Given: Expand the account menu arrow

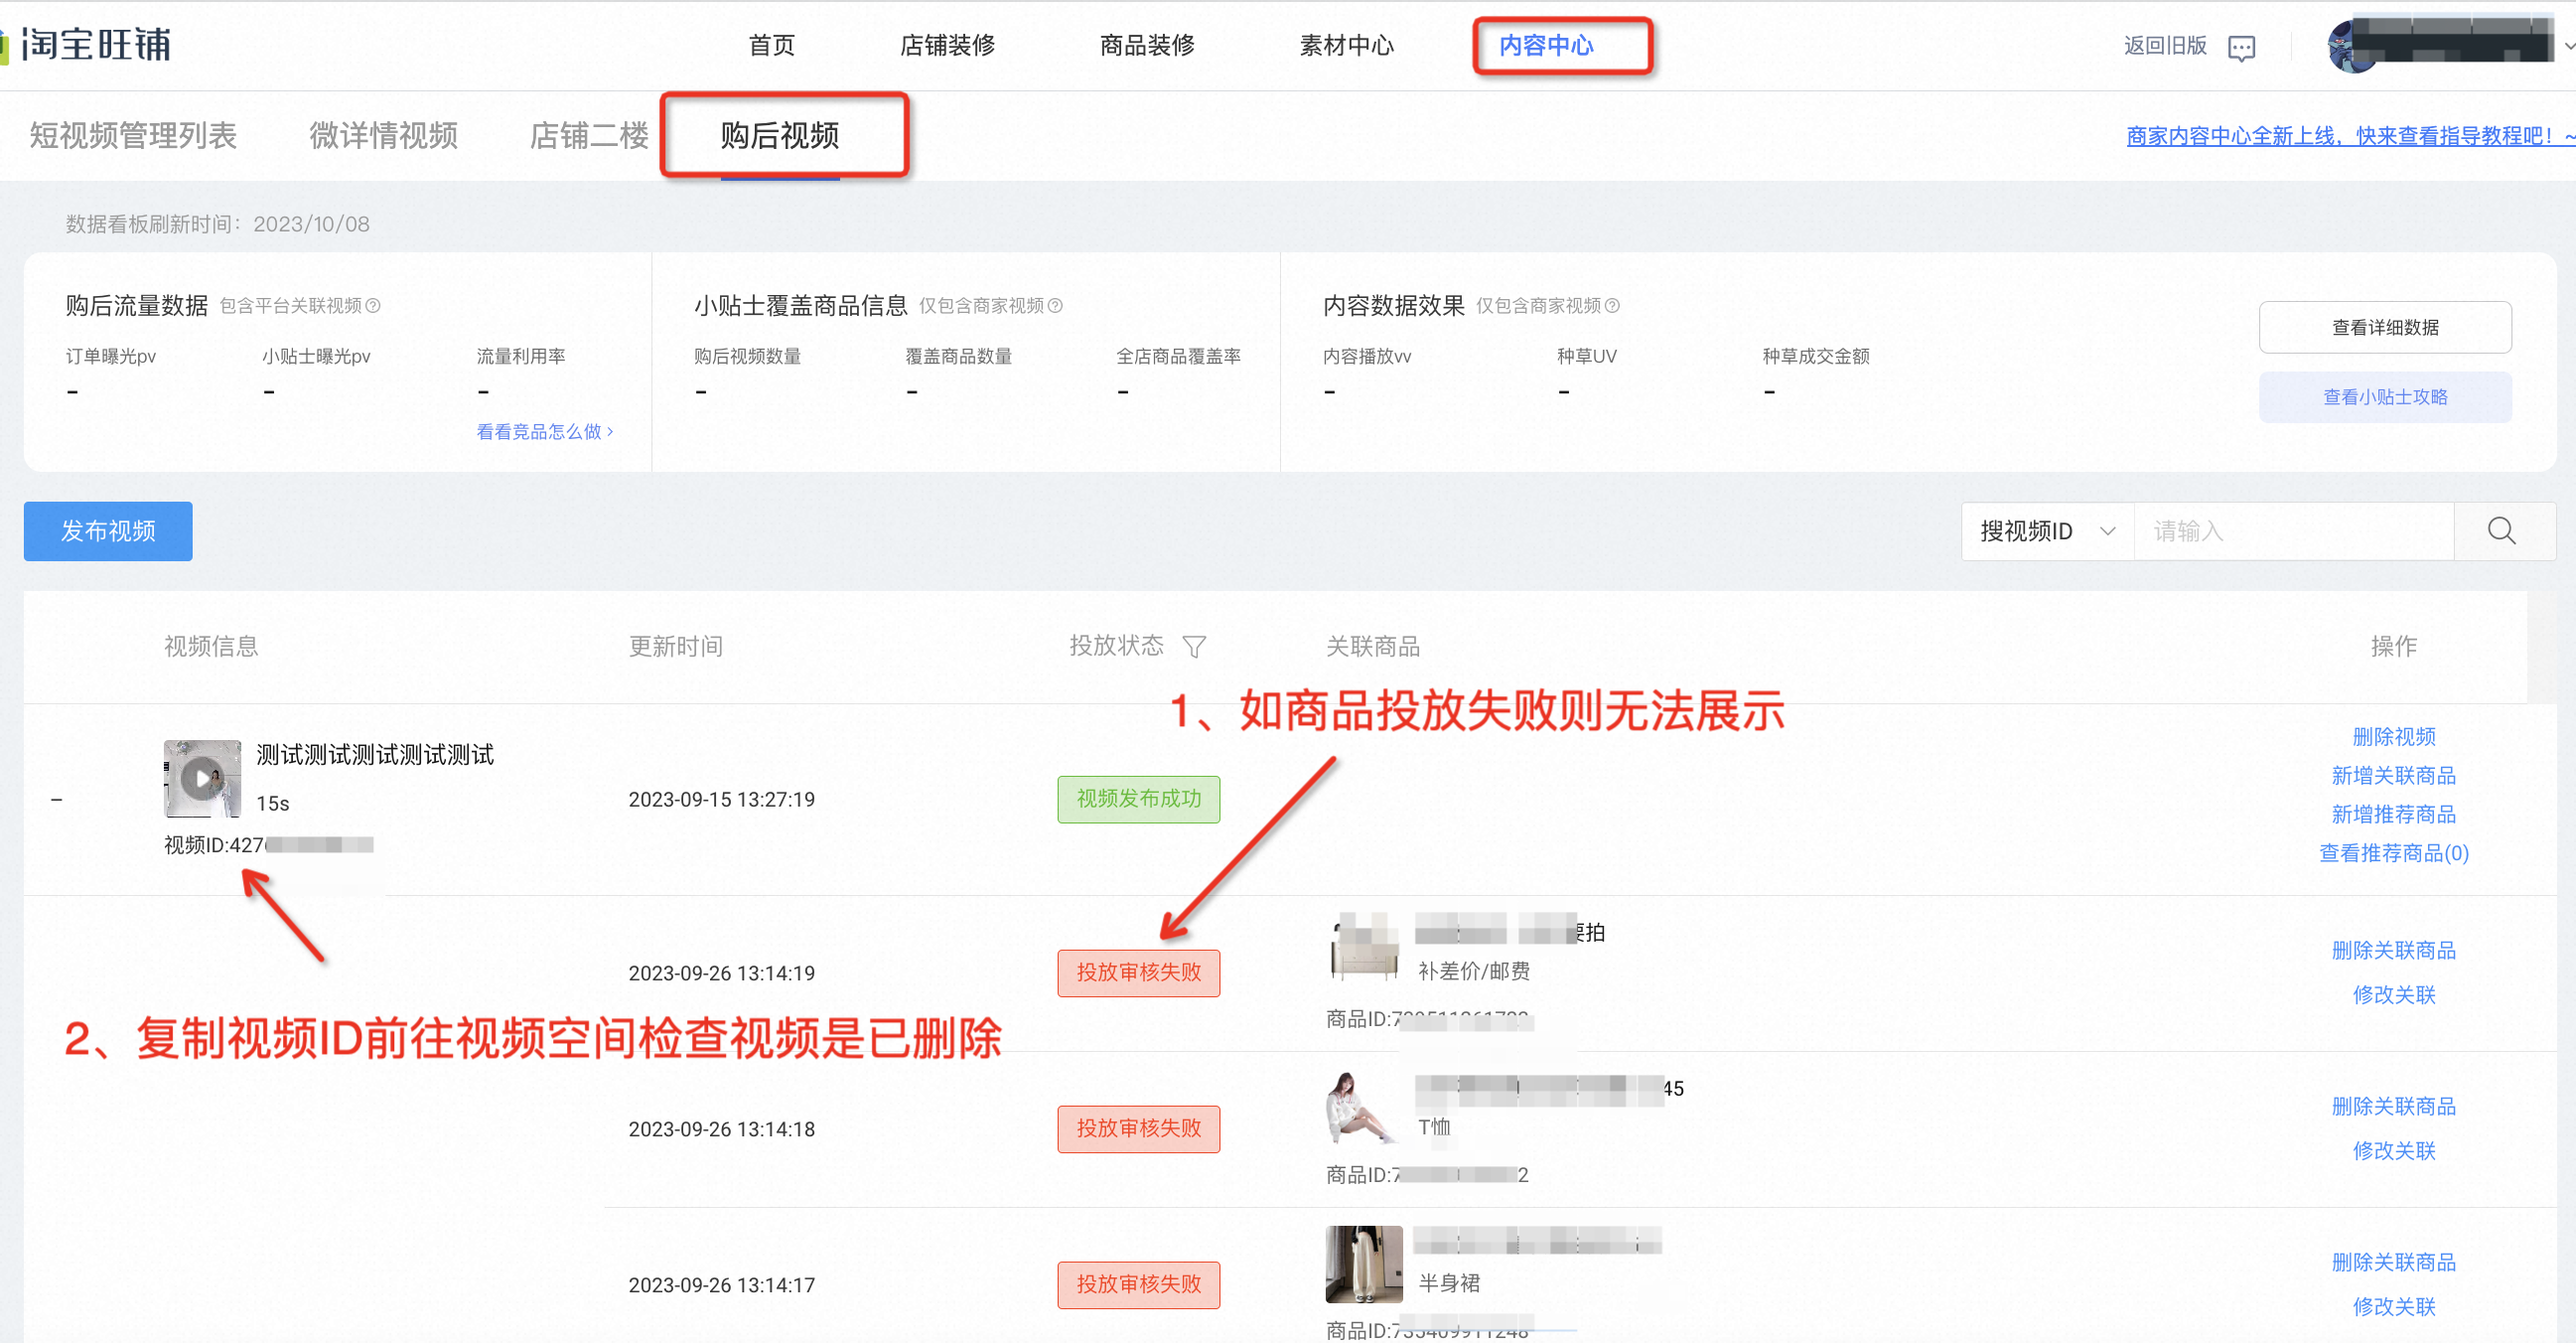Looking at the screenshot, I should coord(2568,46).
